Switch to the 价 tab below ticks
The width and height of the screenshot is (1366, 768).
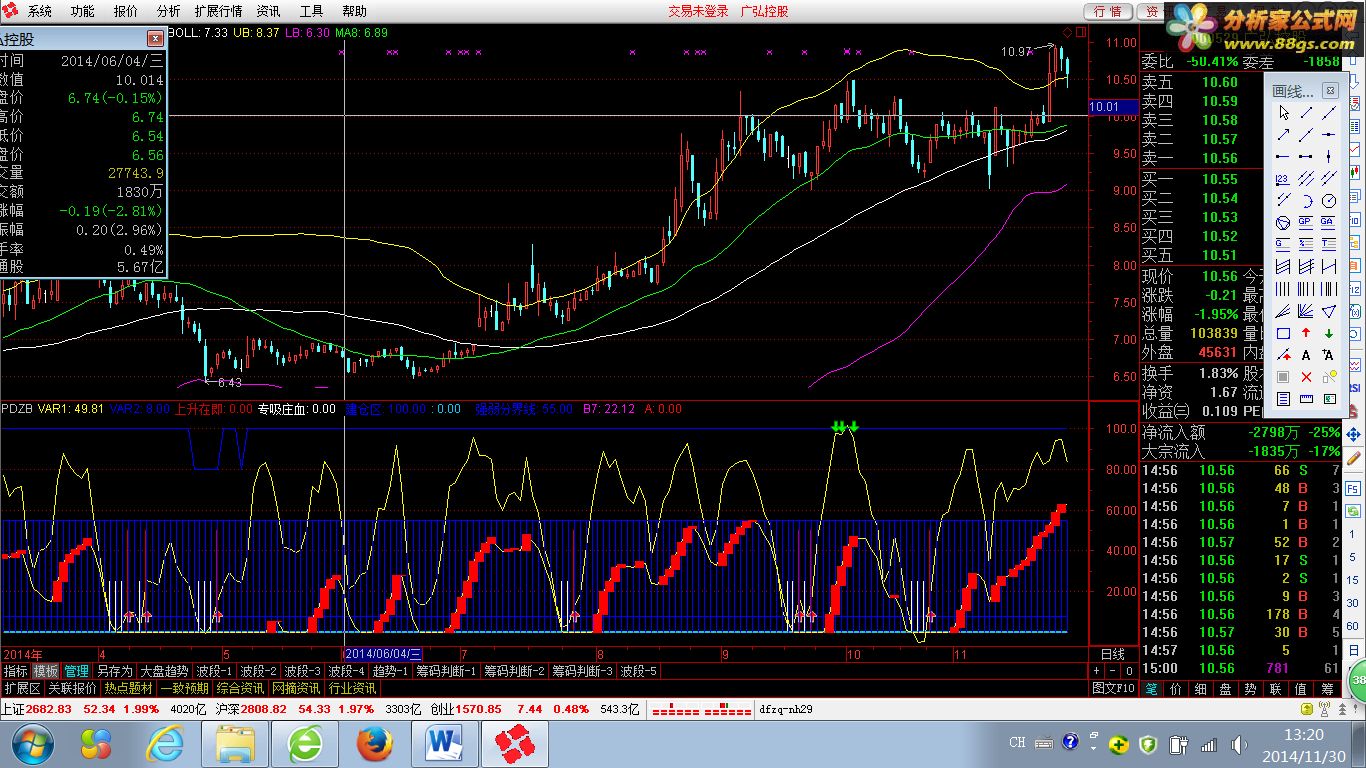1177,688
